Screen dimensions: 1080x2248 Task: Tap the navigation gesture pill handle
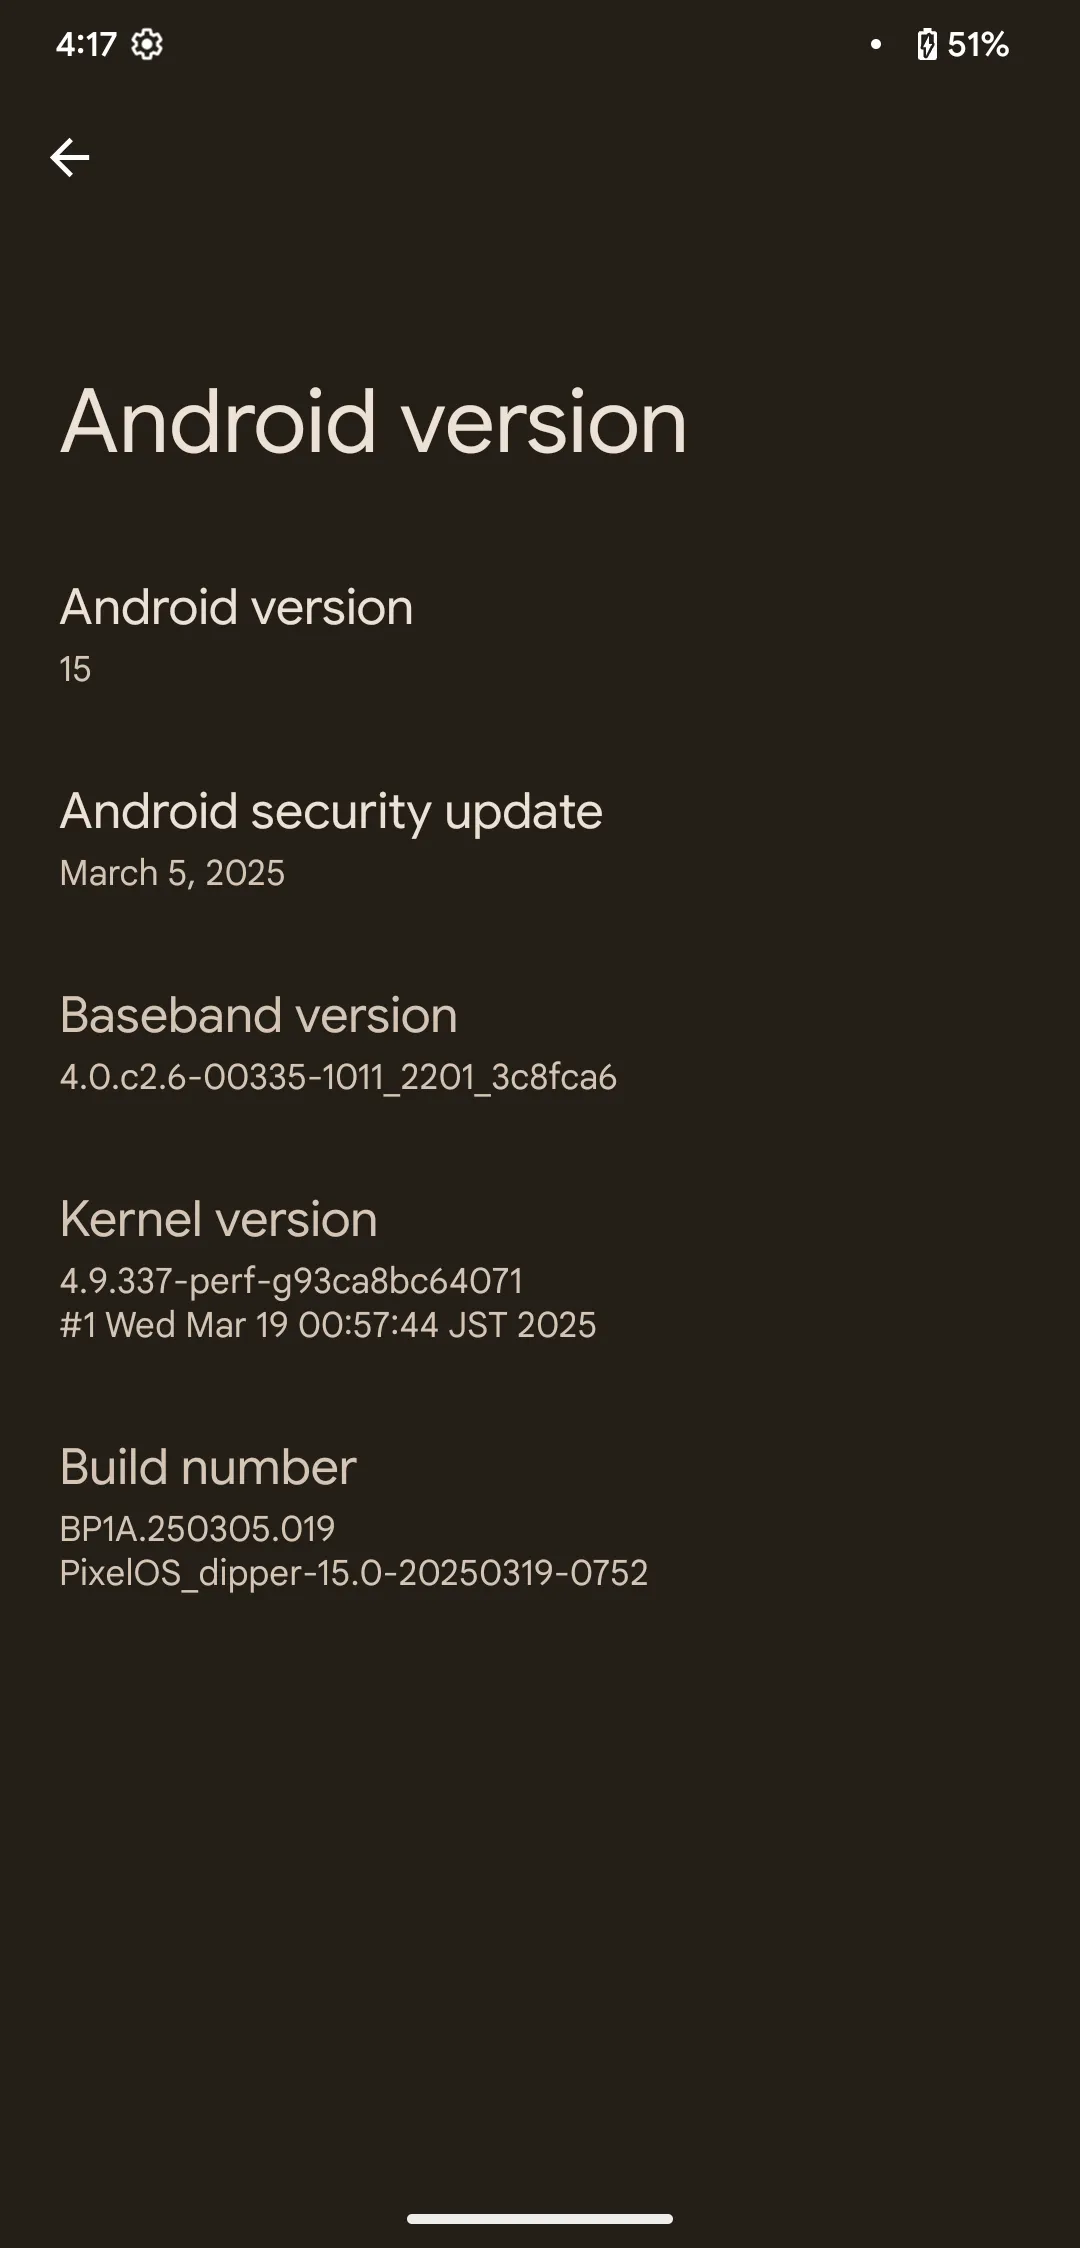click(540, 2219)
